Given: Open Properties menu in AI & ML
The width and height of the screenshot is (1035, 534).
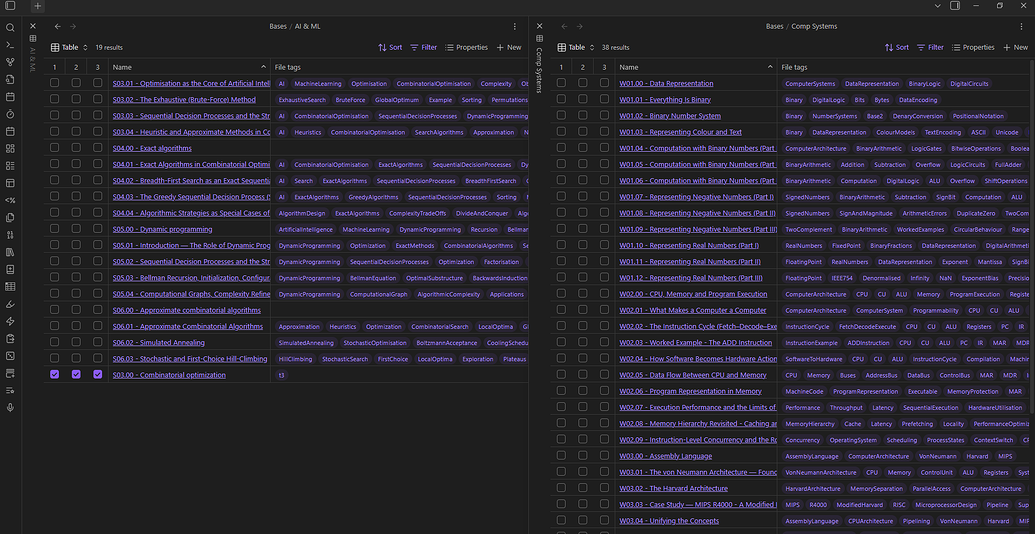Looking at the screenshot, I should tap(466, 48).
